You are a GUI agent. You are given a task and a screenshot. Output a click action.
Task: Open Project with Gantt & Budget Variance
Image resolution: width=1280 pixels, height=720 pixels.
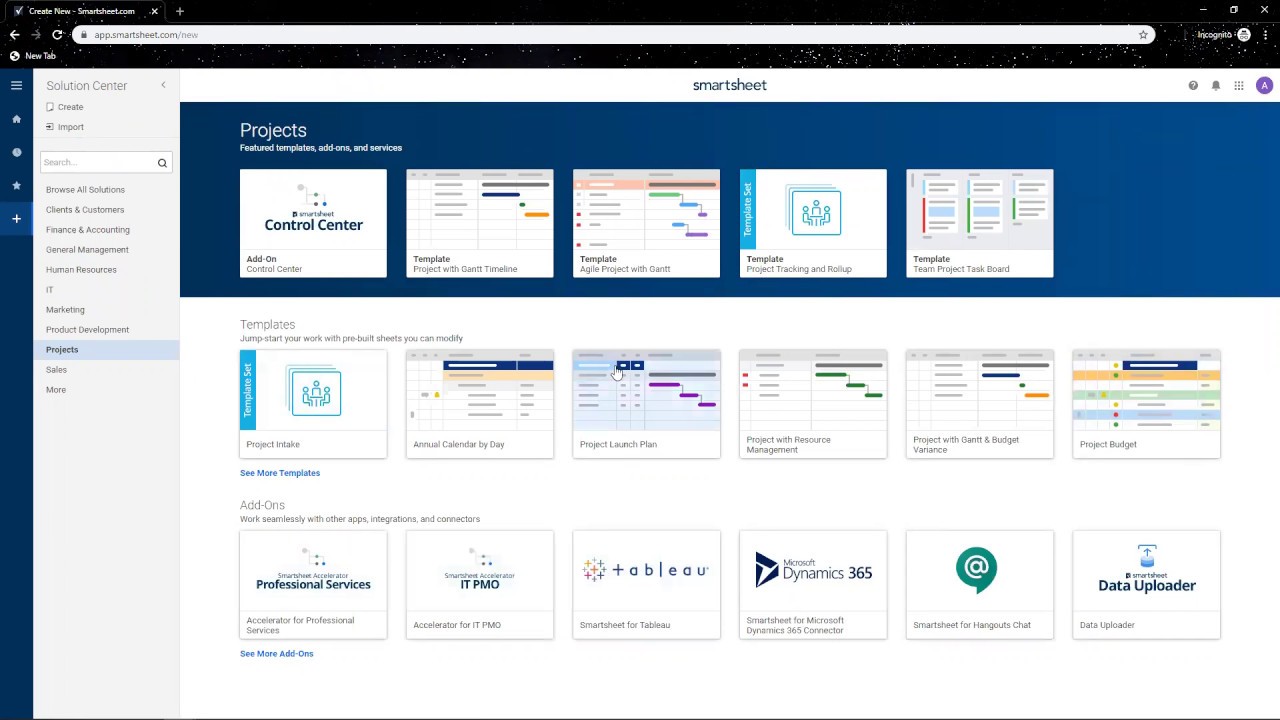[x=980, y=404]
